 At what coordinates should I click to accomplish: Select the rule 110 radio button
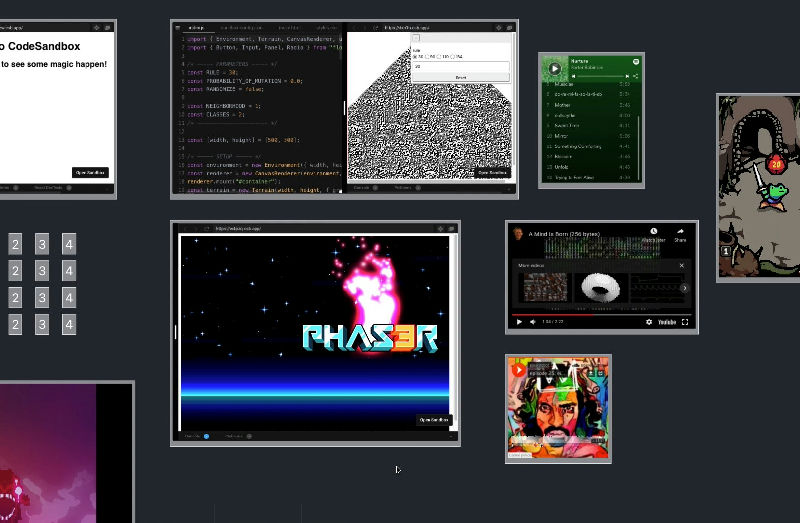coord(439,57)
